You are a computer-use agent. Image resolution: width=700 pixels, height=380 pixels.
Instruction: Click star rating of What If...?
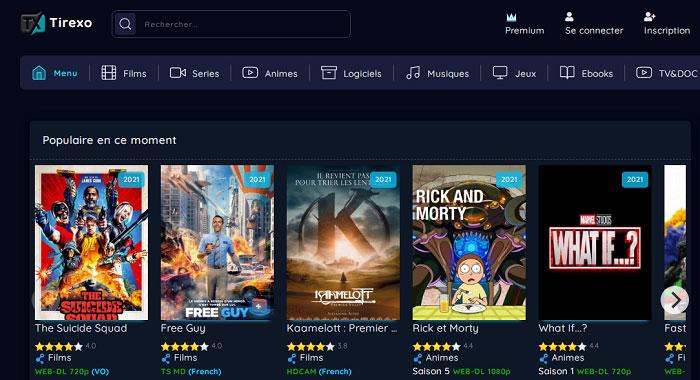coord(562,346)
